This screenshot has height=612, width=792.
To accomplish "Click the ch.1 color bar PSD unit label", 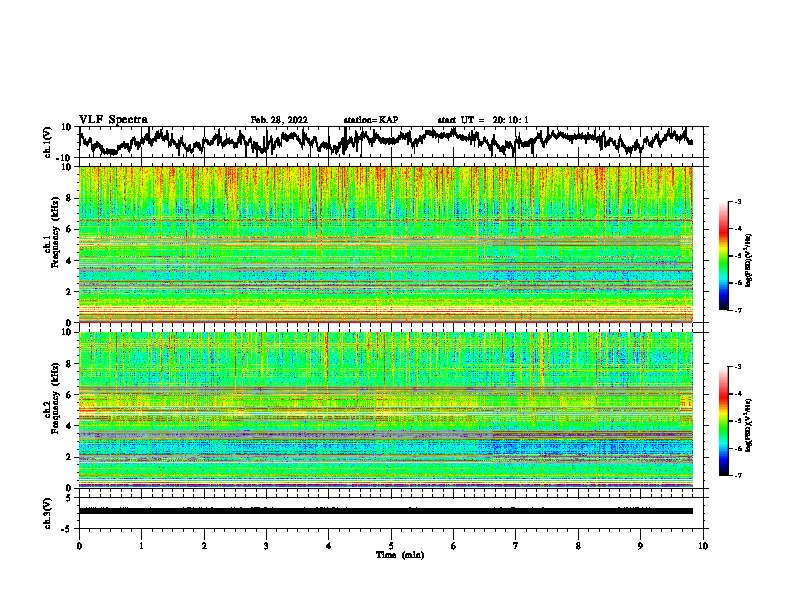I will click(x=748, y=261).
